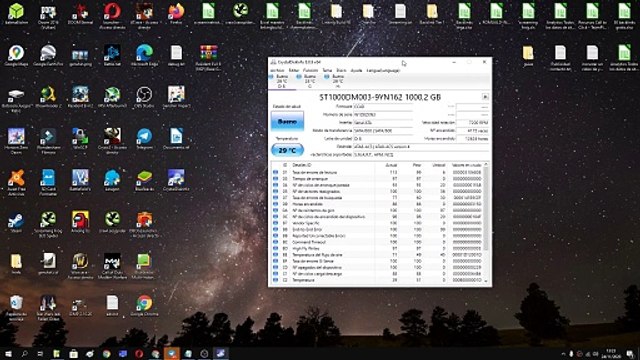Open the Google Chrome desktop shortcut
The height and width of the screenshot is (360, 640).
[144, 306]
